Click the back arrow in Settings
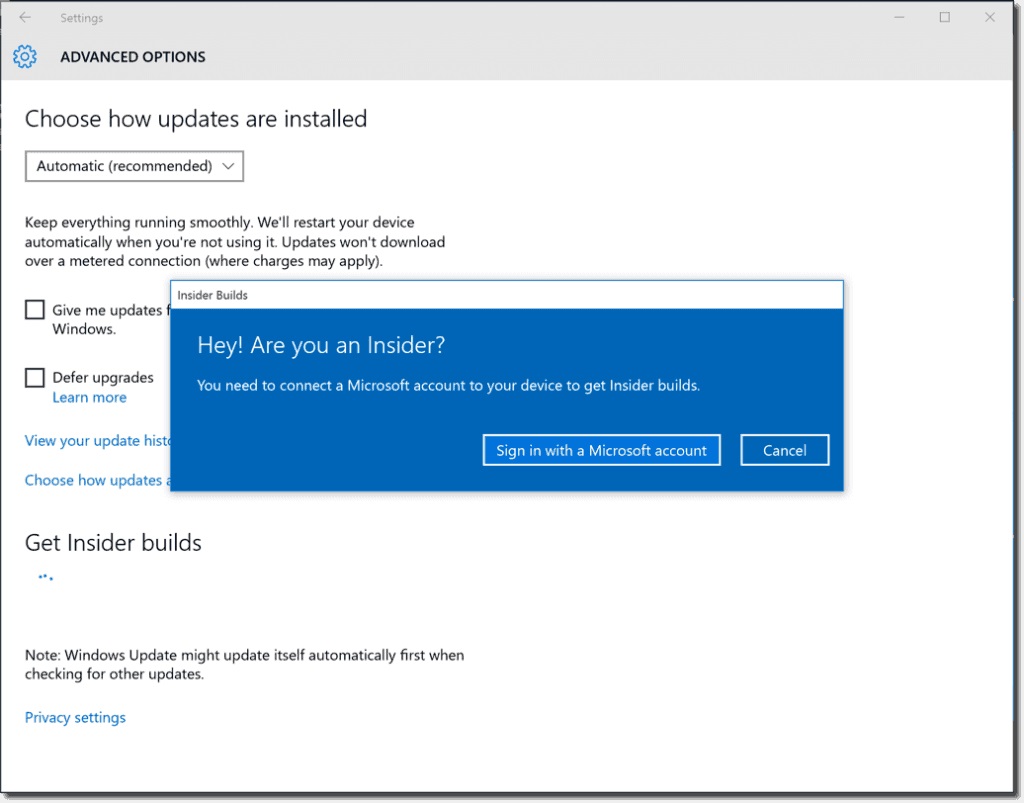This screenshot has width=1024, height=803. (25, 18)
